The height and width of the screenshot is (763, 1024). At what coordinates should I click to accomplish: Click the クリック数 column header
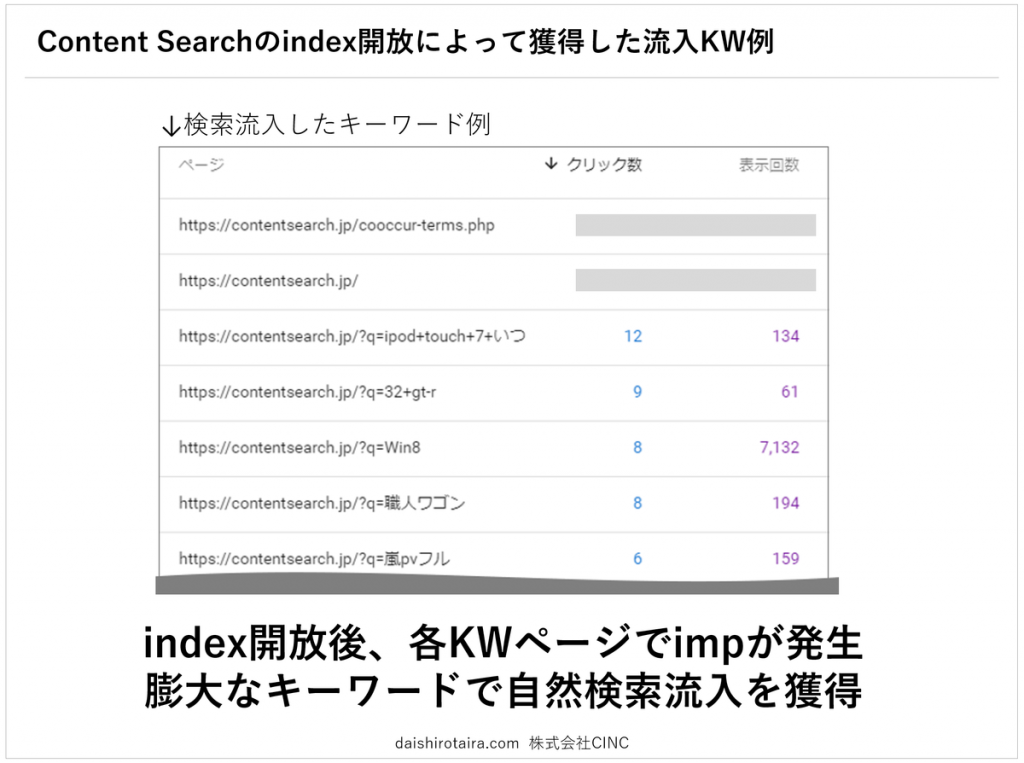(x=603, y=165)
